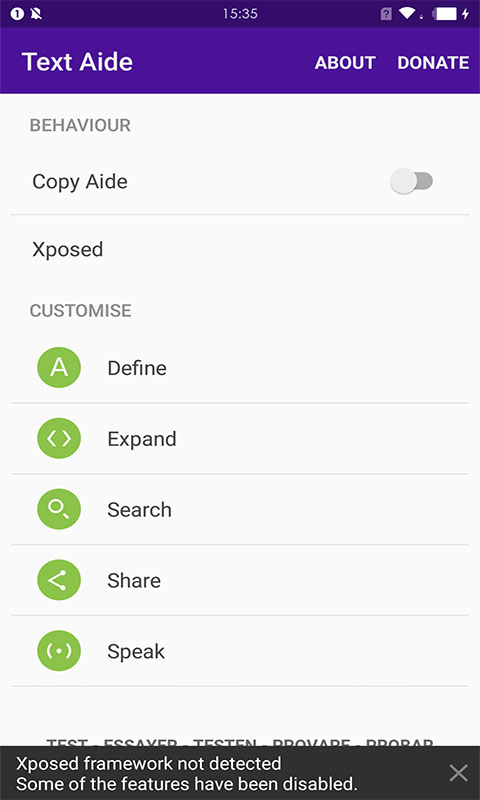The width and height of the screenshot is (480, 800).
Task: Select the Search list entry
Action: point(240,509)
